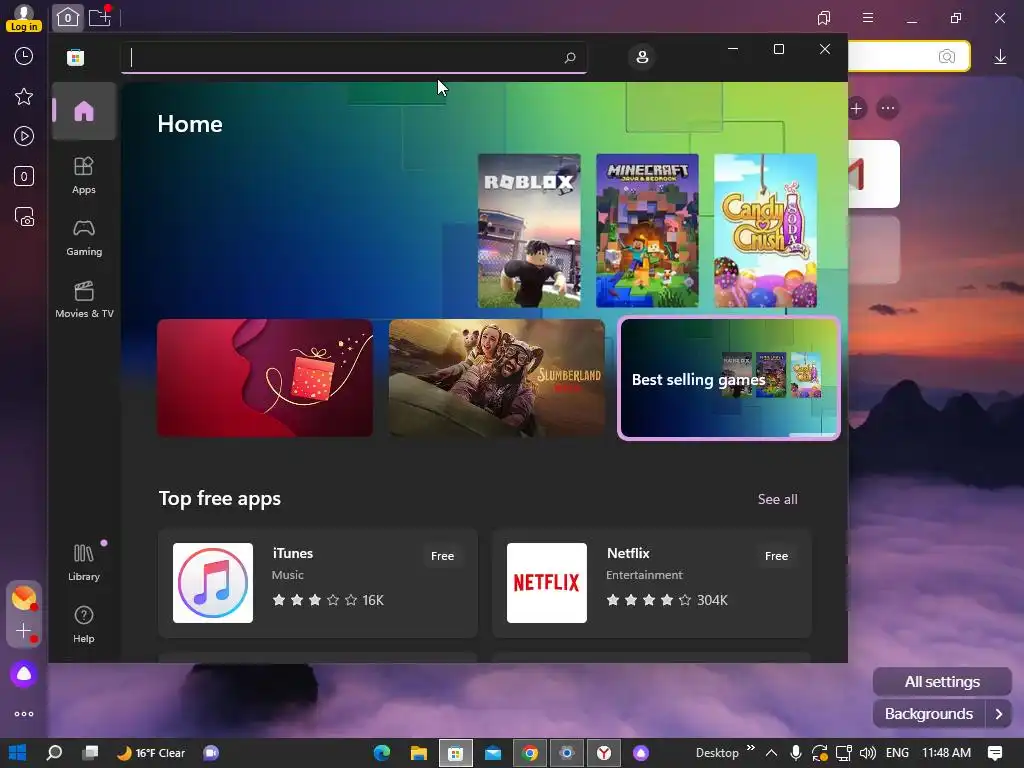Open the notification center icon
The width and height of the screenshot is (1024, 768).
click(995, 753)
